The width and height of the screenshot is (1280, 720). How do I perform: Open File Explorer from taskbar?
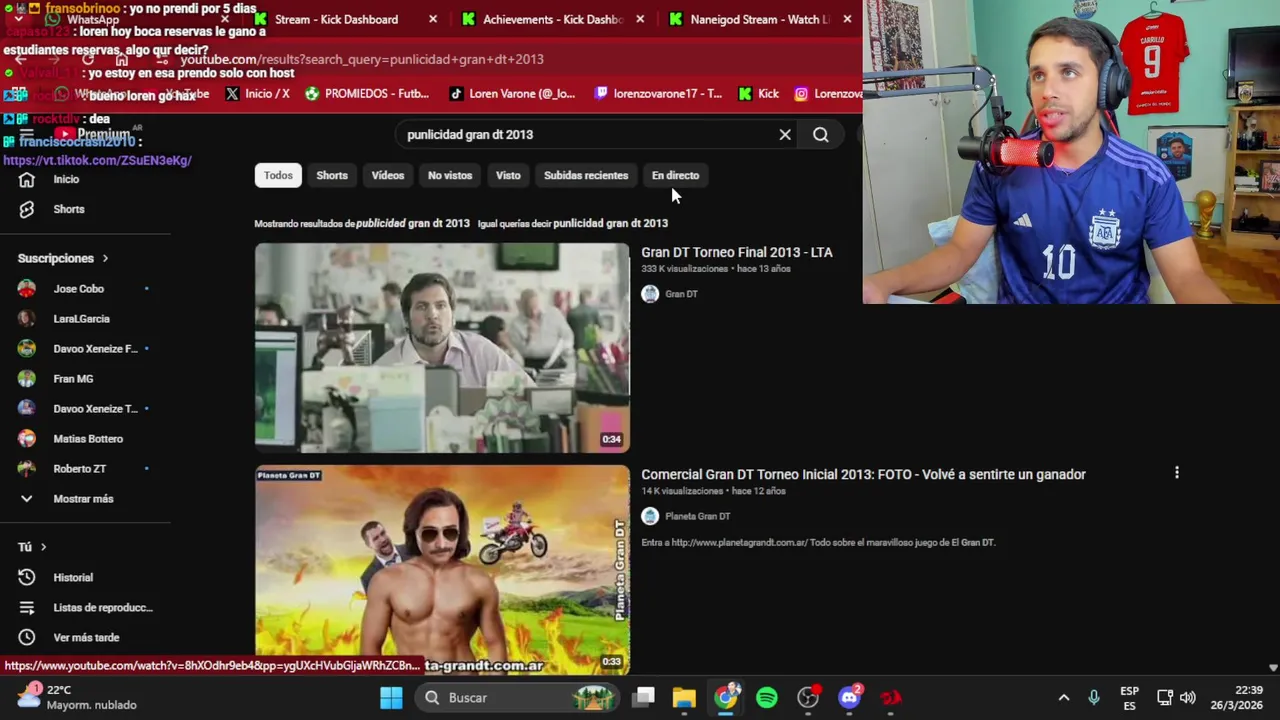pyautogui.click(x=684, y=697)
